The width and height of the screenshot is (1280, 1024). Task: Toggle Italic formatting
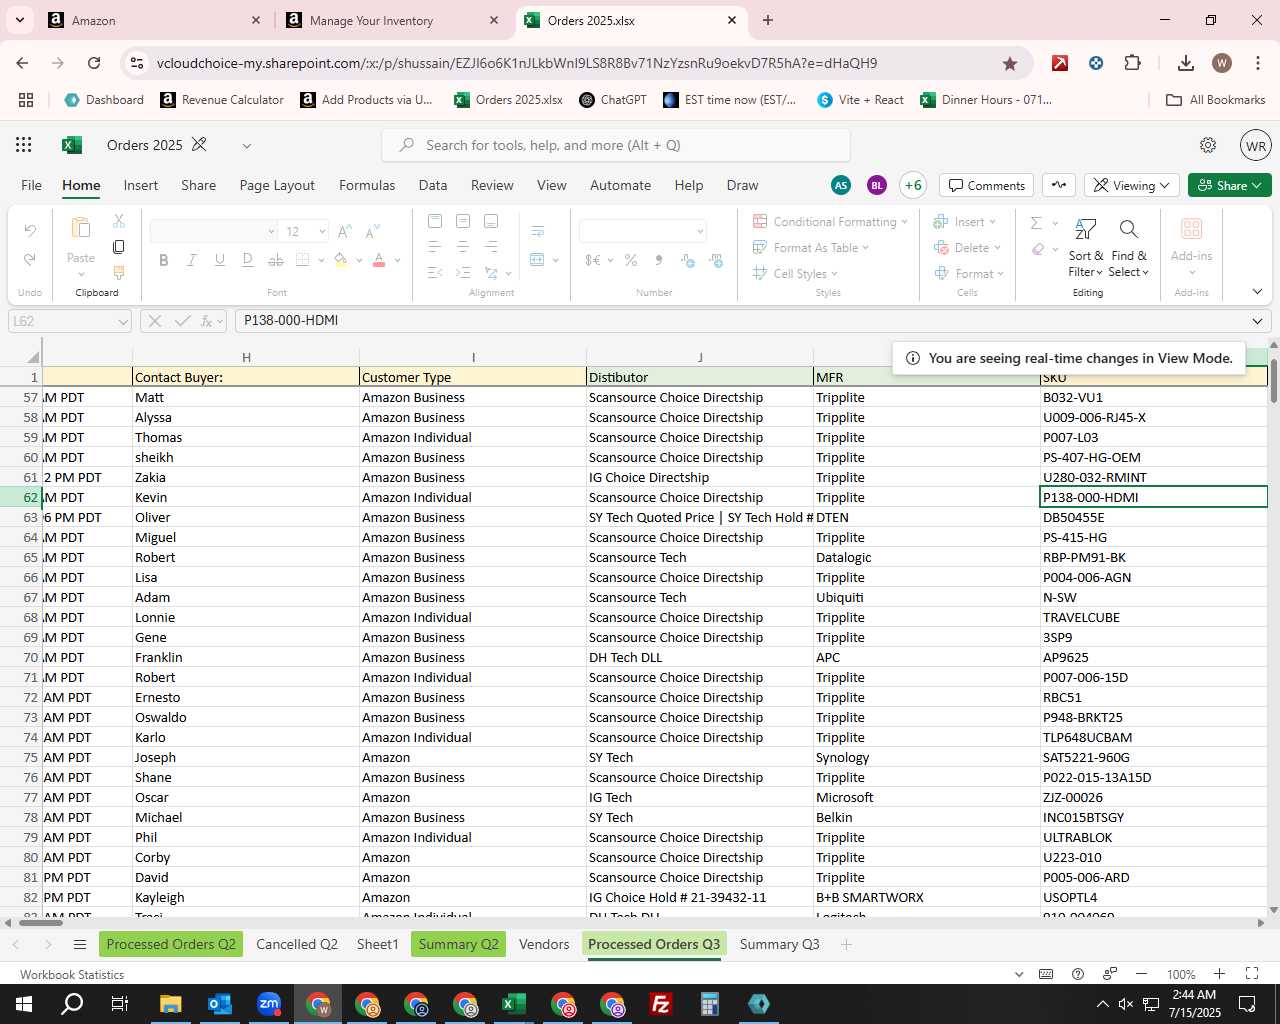pyautogui.click(x=192, y=260)
